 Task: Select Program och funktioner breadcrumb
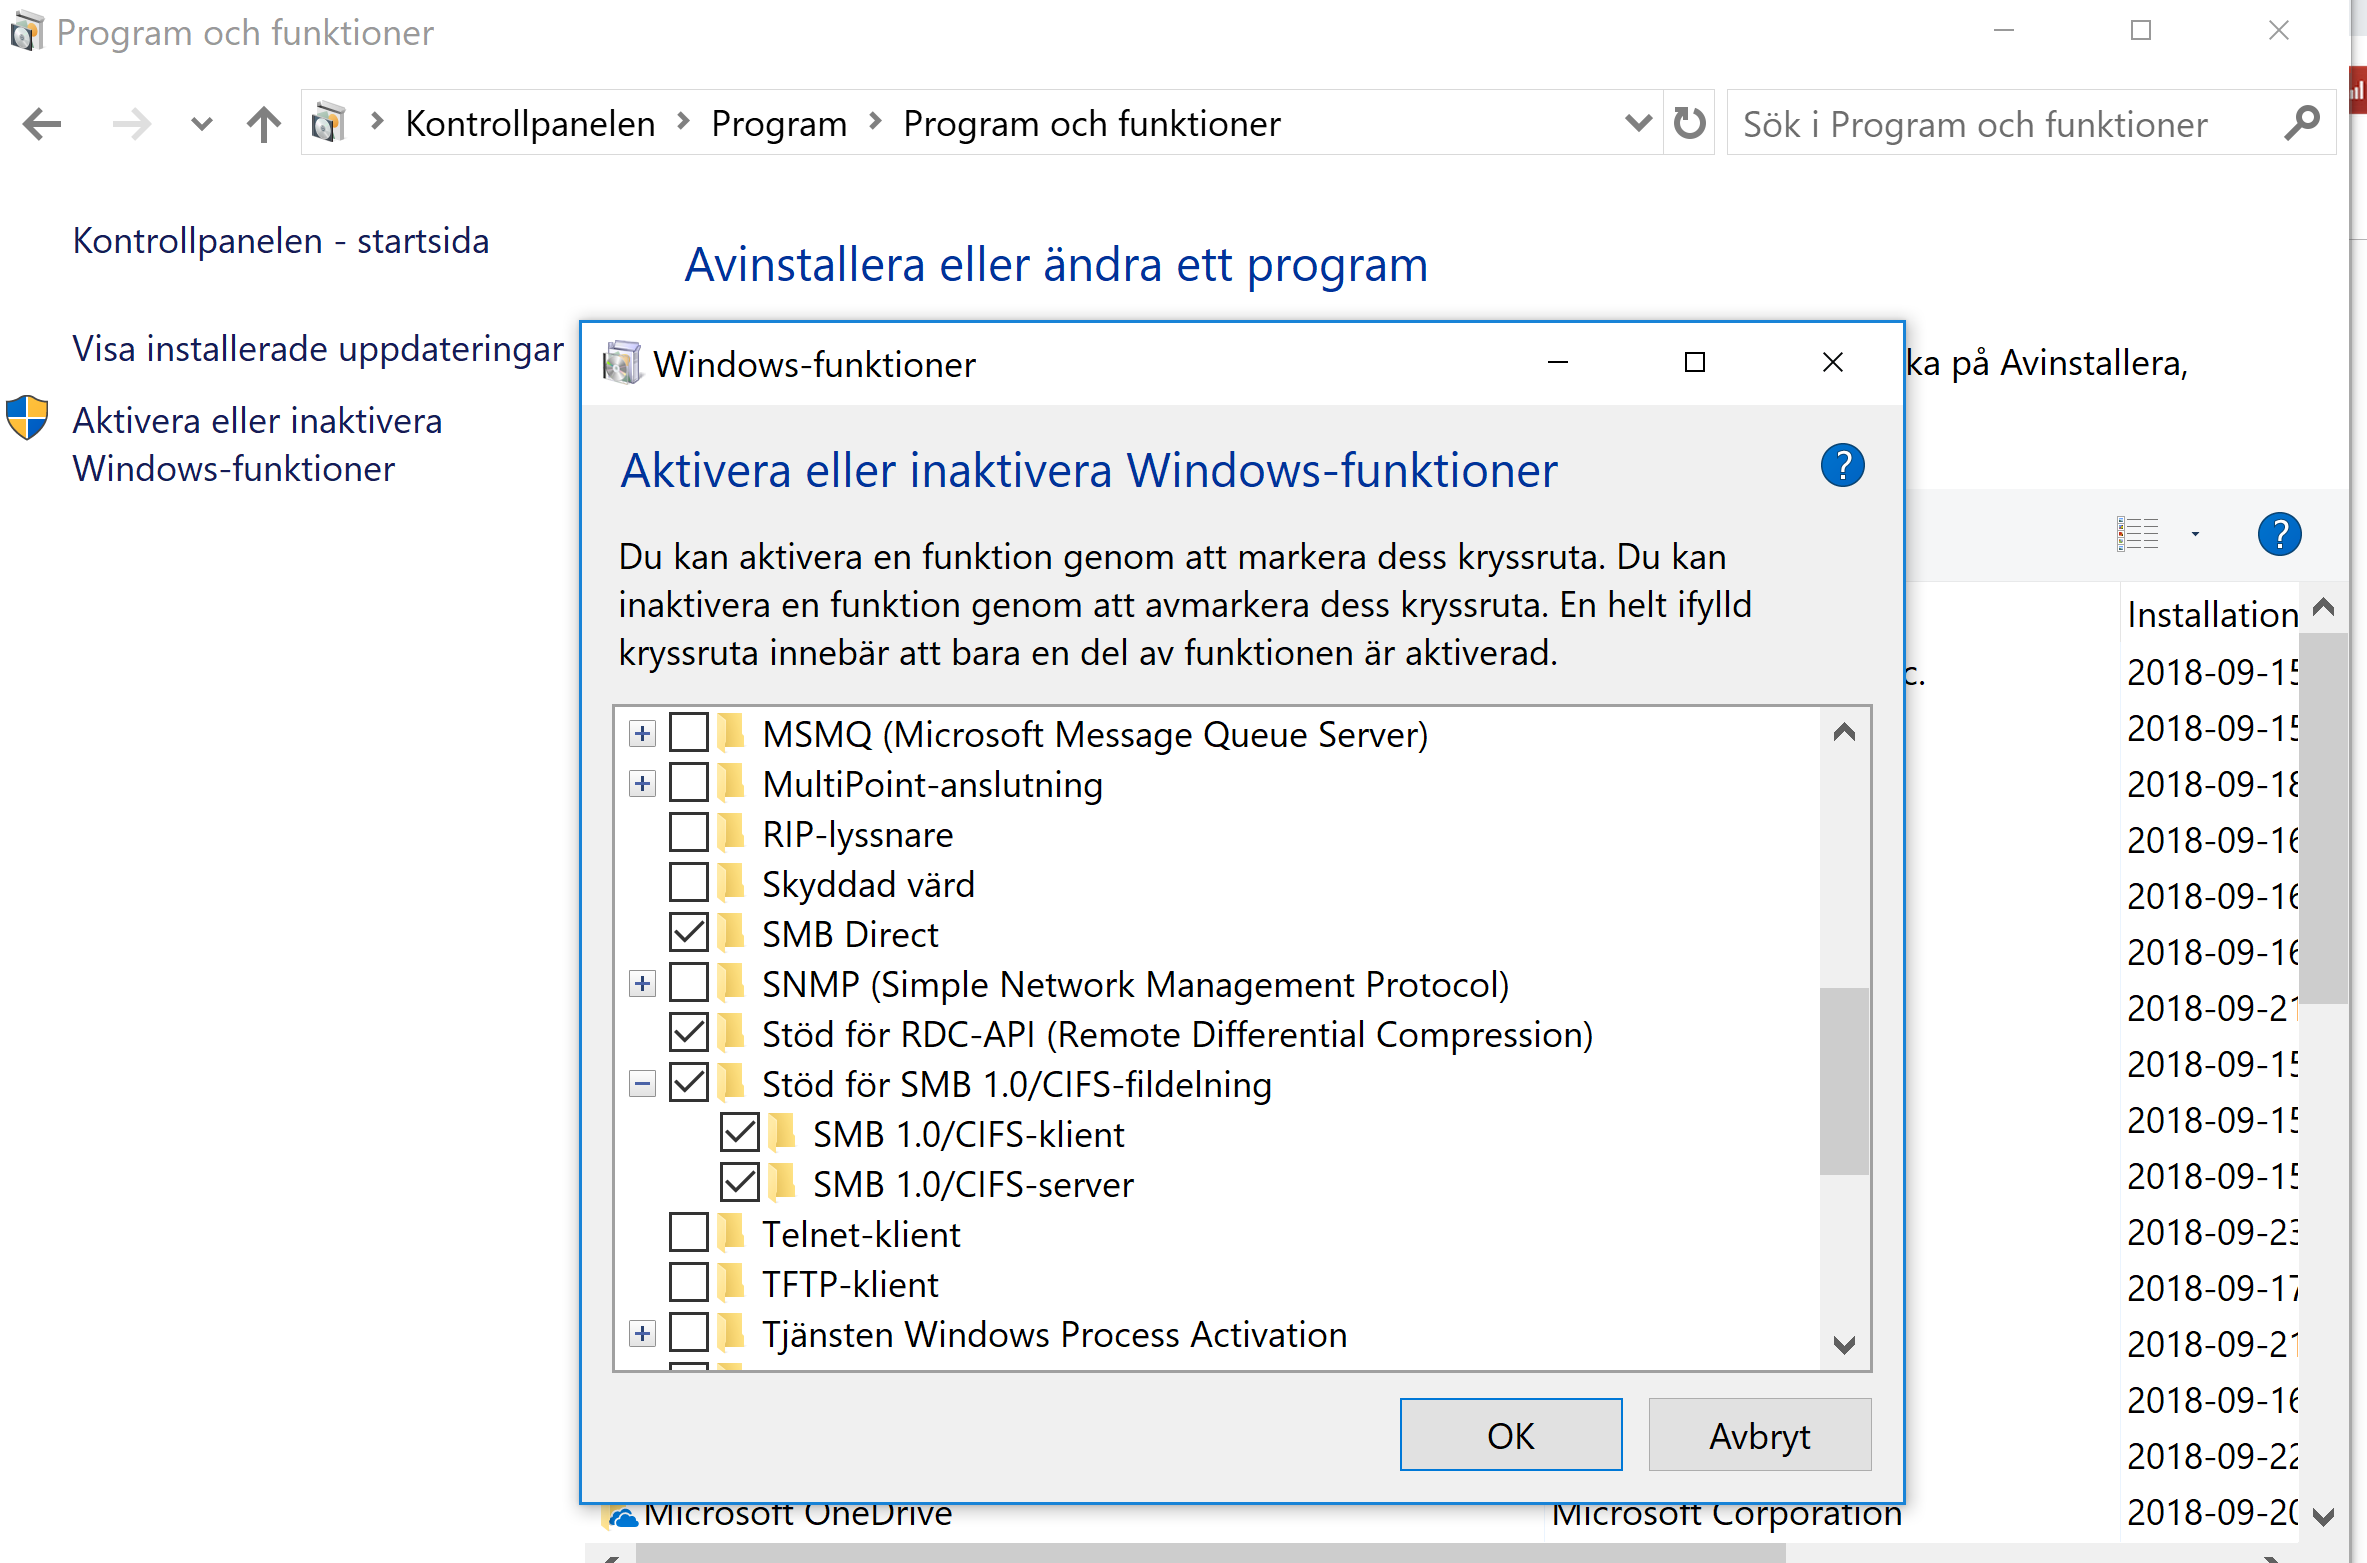(1092, 124)
